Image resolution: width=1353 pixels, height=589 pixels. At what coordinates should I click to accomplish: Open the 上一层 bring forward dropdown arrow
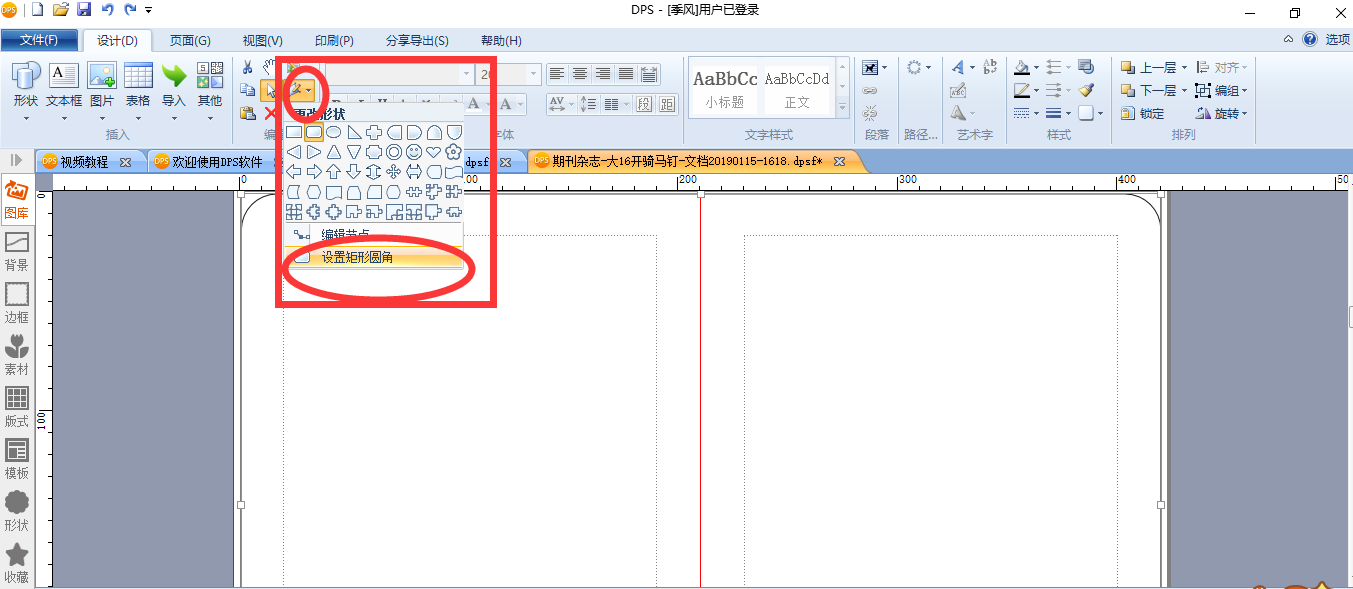1185,68
